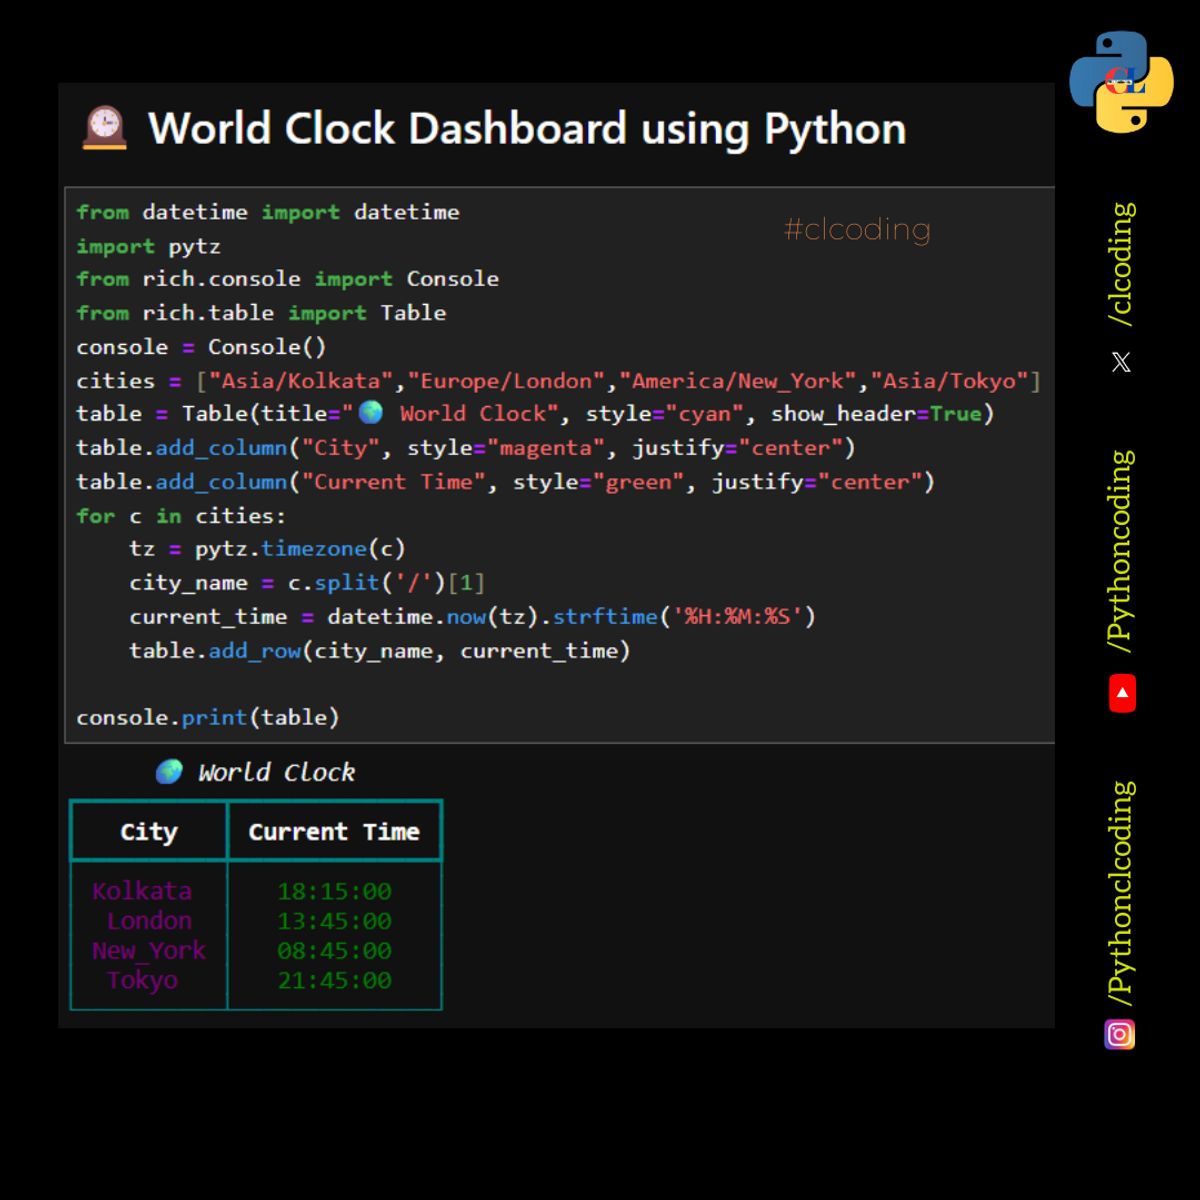Viewport: 1200px width, 1200px height.
Task: Click the X (Twitter) icon
Action: click(x=1121, y=362)
